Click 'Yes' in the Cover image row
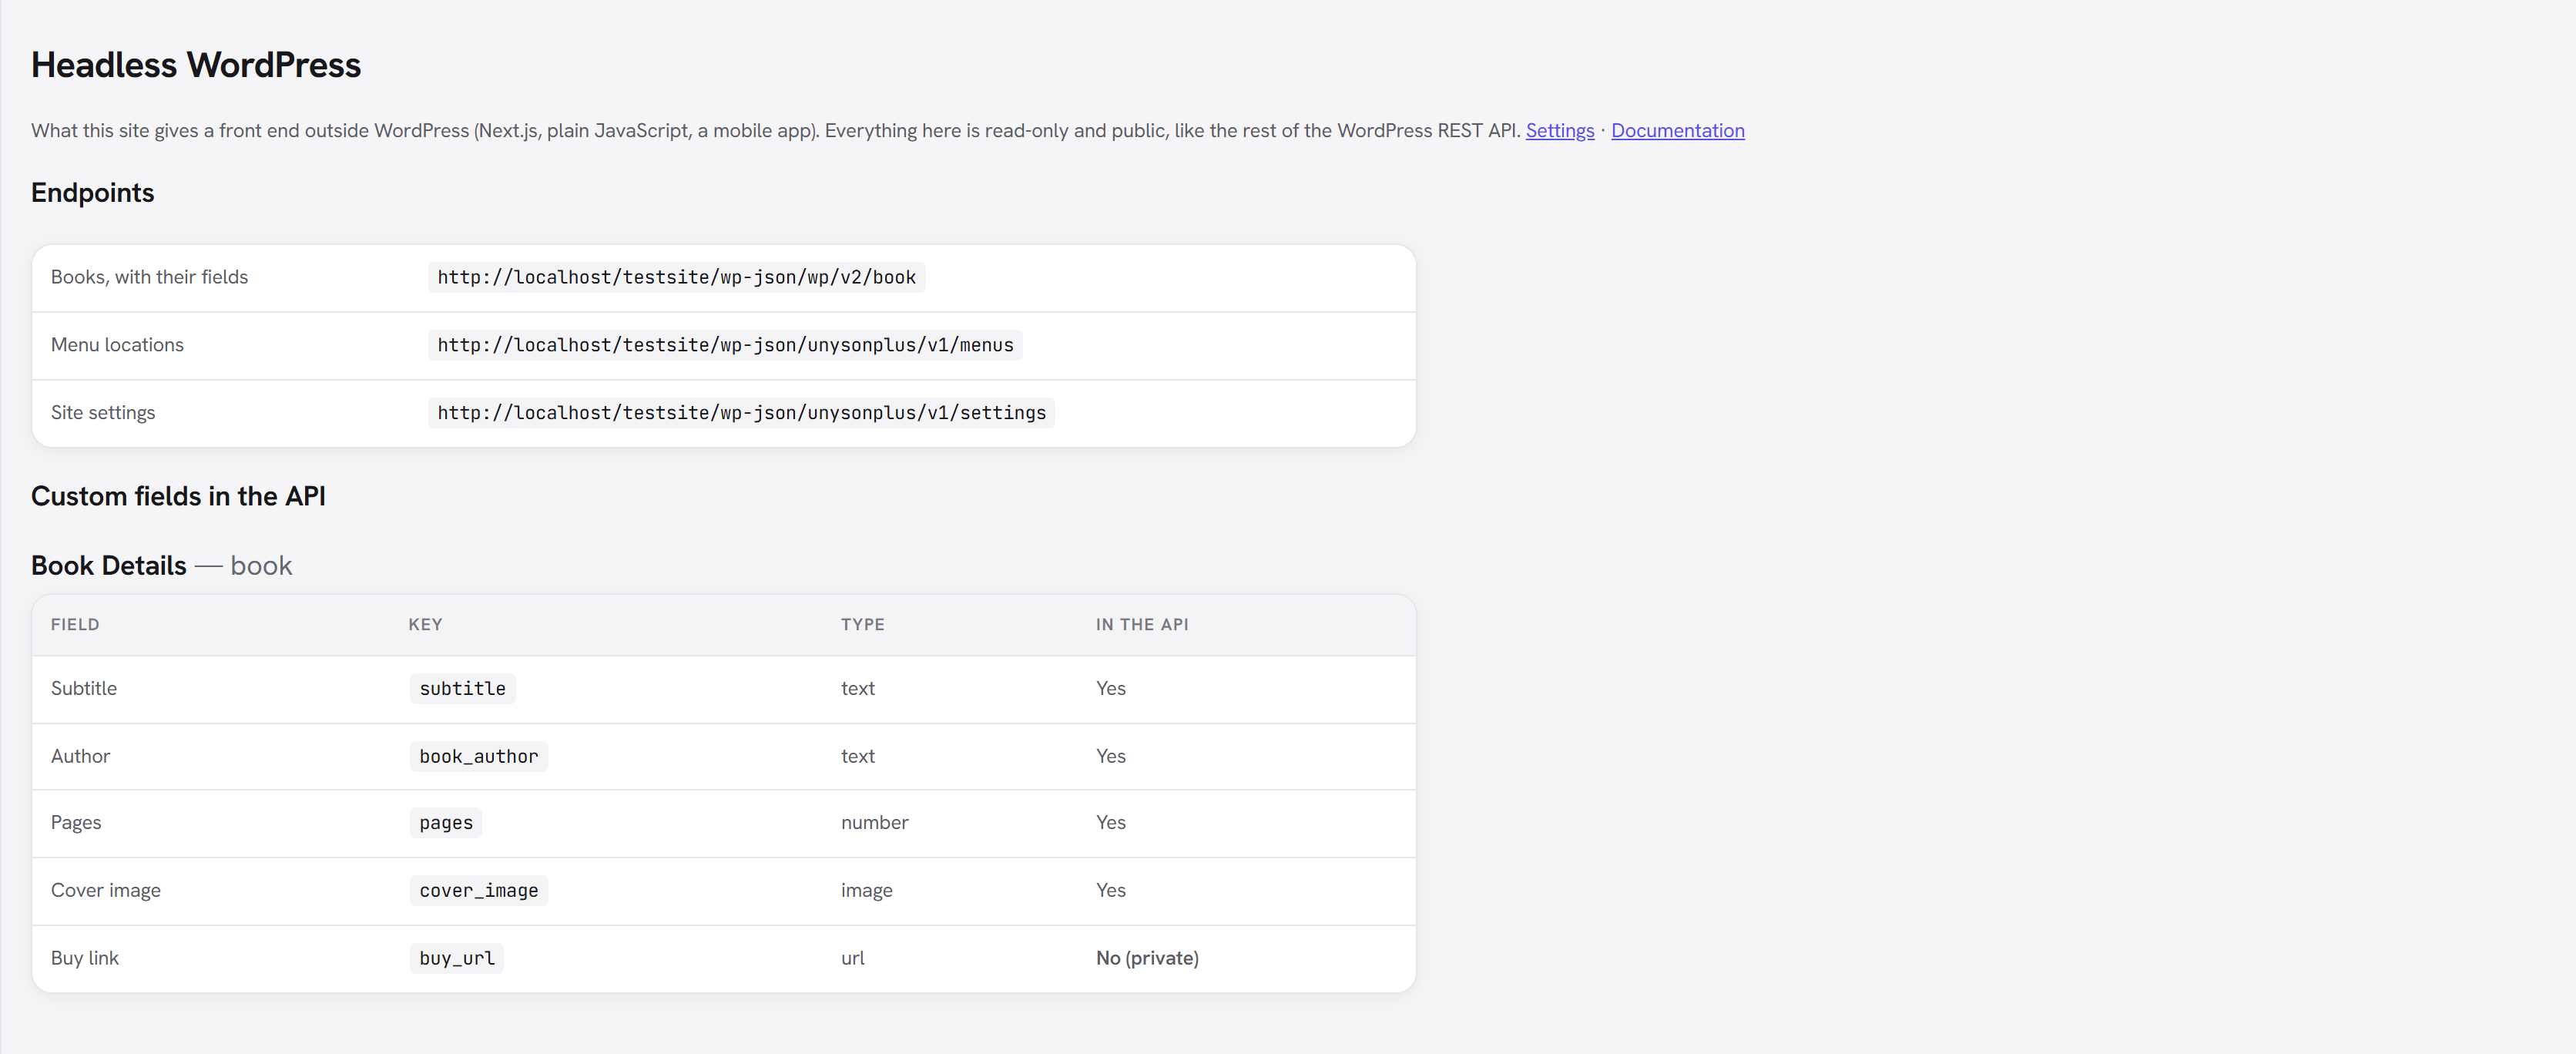 (1110, 891)
